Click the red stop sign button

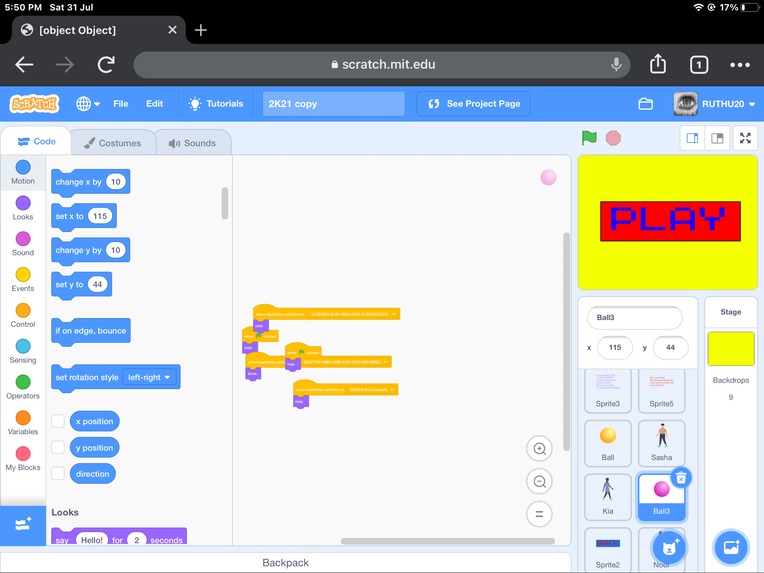(x=613, y=138)
